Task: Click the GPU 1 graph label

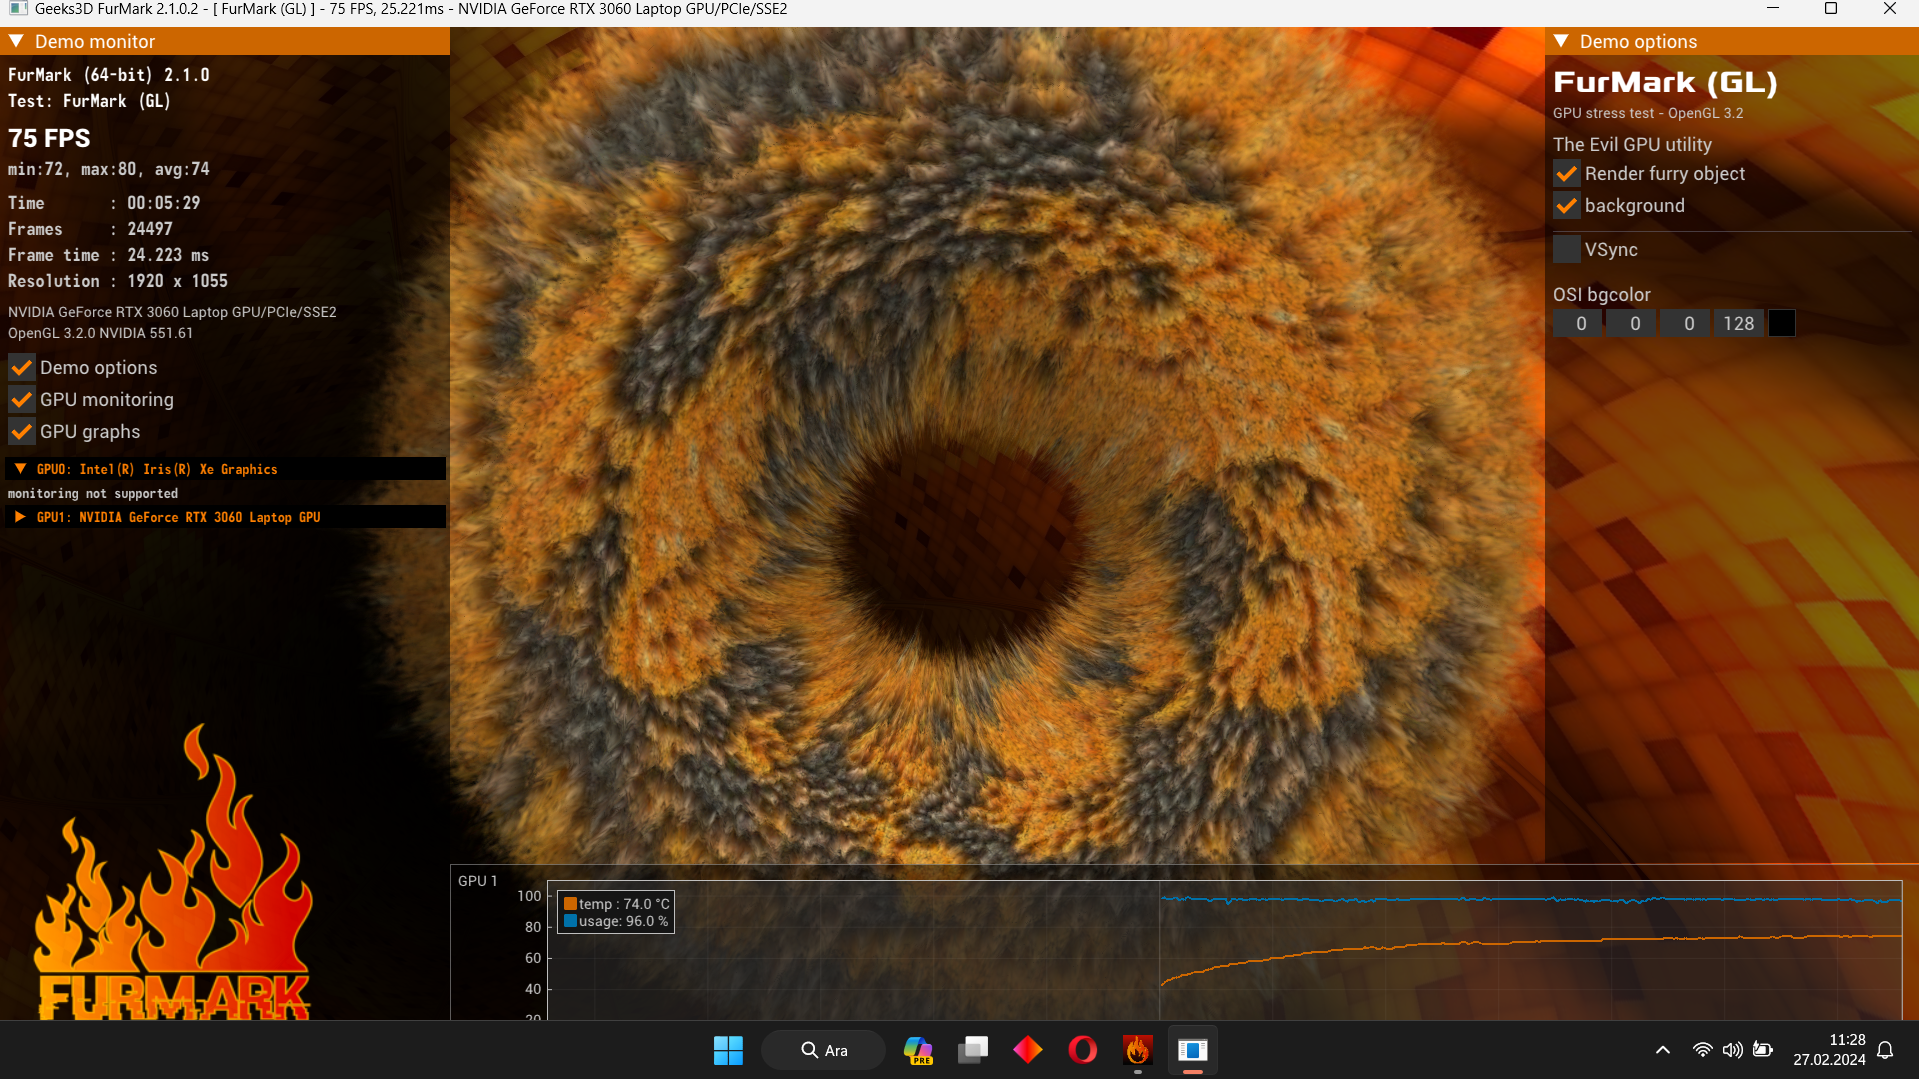Action: 478,881
